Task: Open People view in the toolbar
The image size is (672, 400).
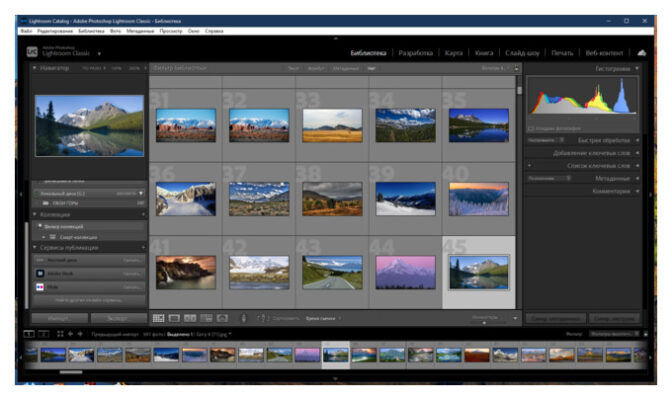Action: pos(222,318)
